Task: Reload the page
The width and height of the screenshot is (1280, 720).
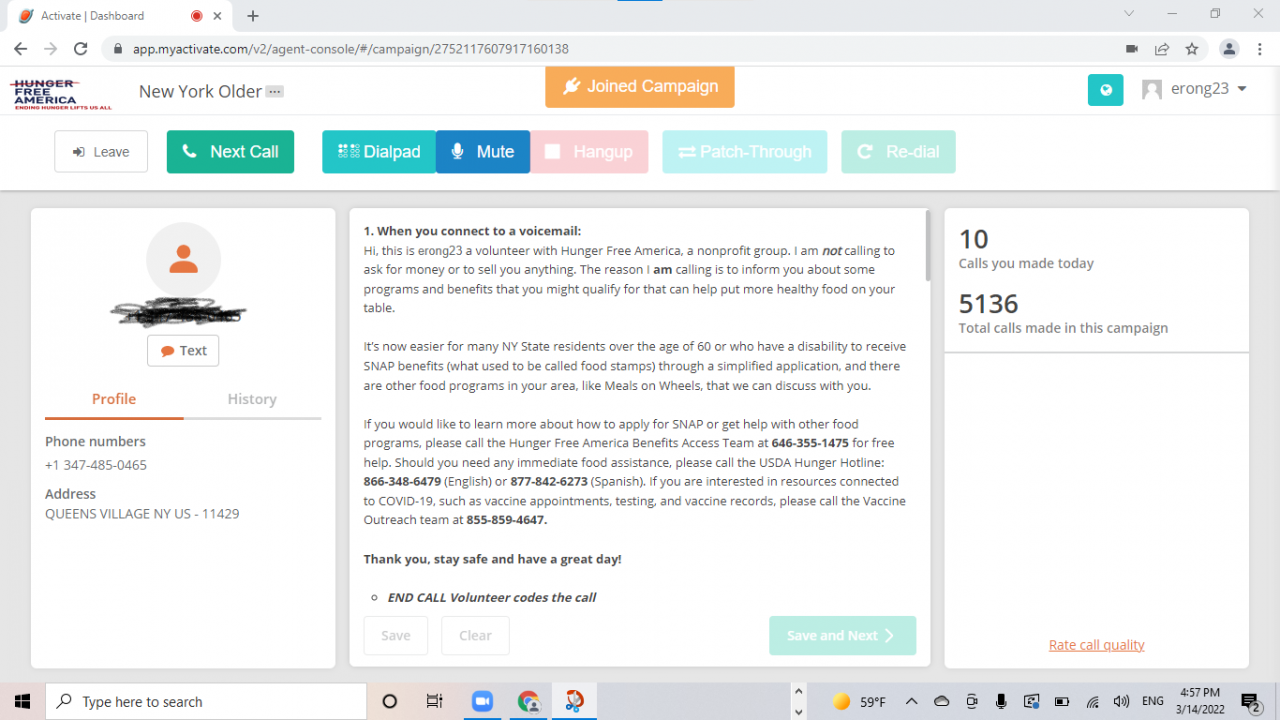Action: (x=81, y=48)
